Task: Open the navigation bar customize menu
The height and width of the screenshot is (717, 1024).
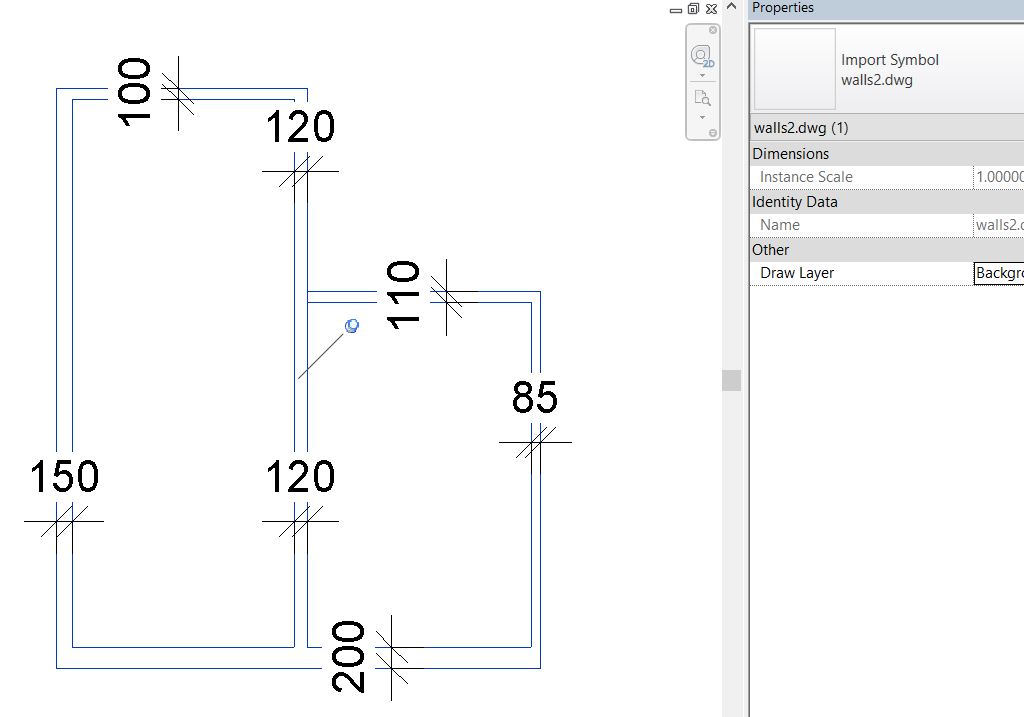Action: click(x=712, y=133)
